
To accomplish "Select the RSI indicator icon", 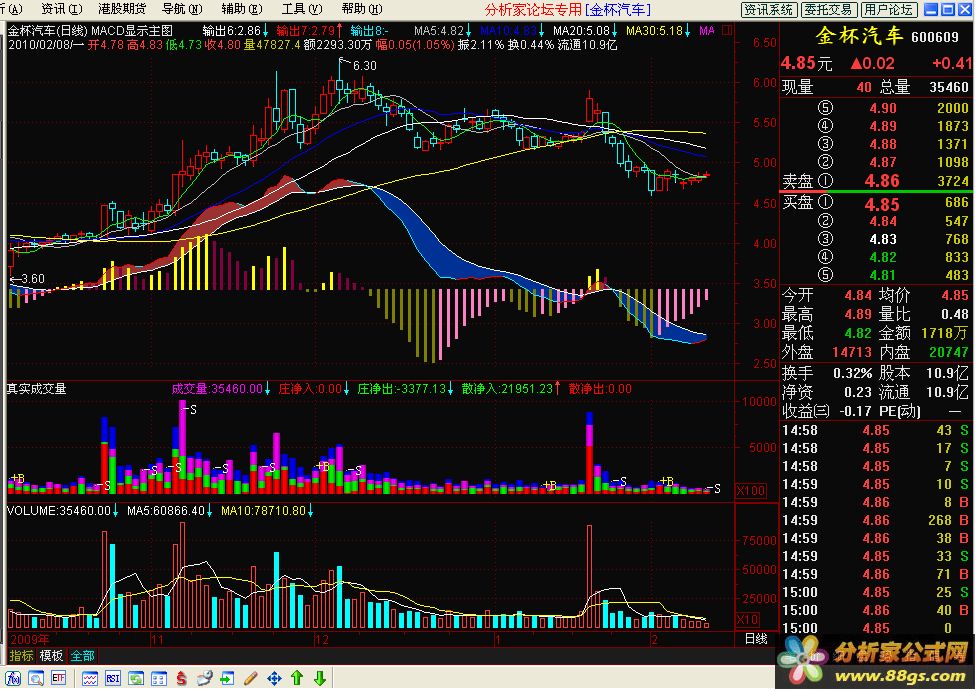I will [x=113, y=678].
